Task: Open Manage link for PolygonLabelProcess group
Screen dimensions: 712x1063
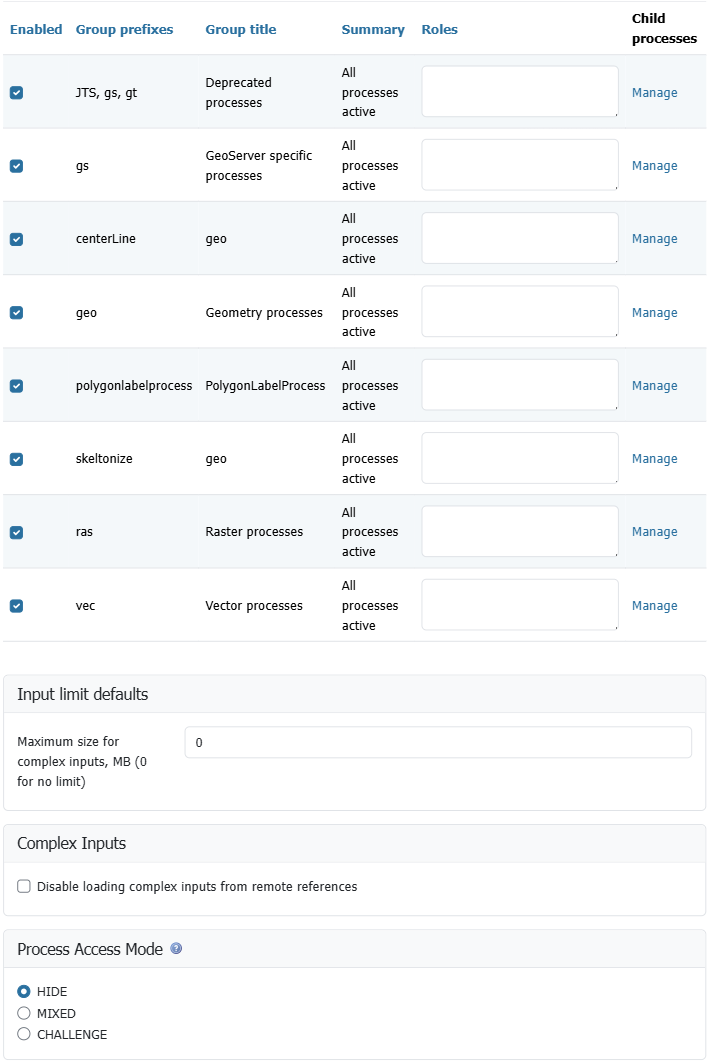Action: [x=654, y=386]
